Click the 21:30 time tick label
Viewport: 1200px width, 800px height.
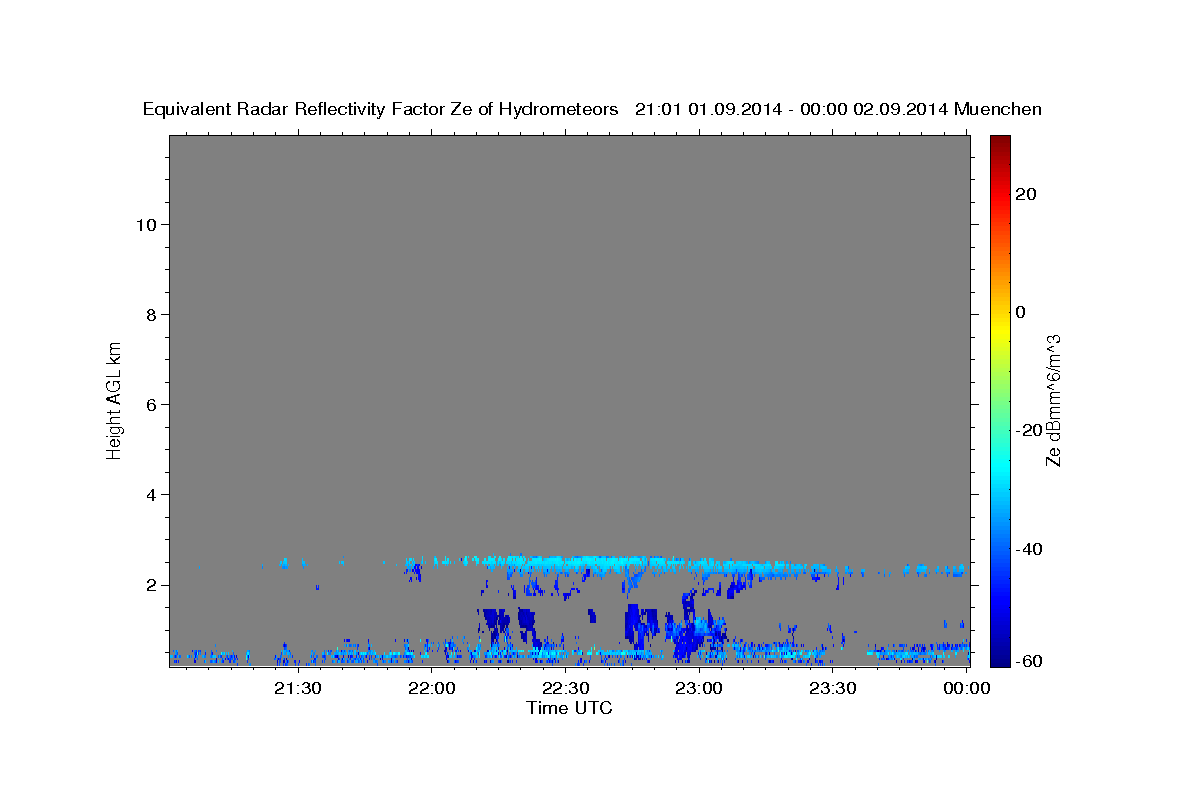click(298, 688)
